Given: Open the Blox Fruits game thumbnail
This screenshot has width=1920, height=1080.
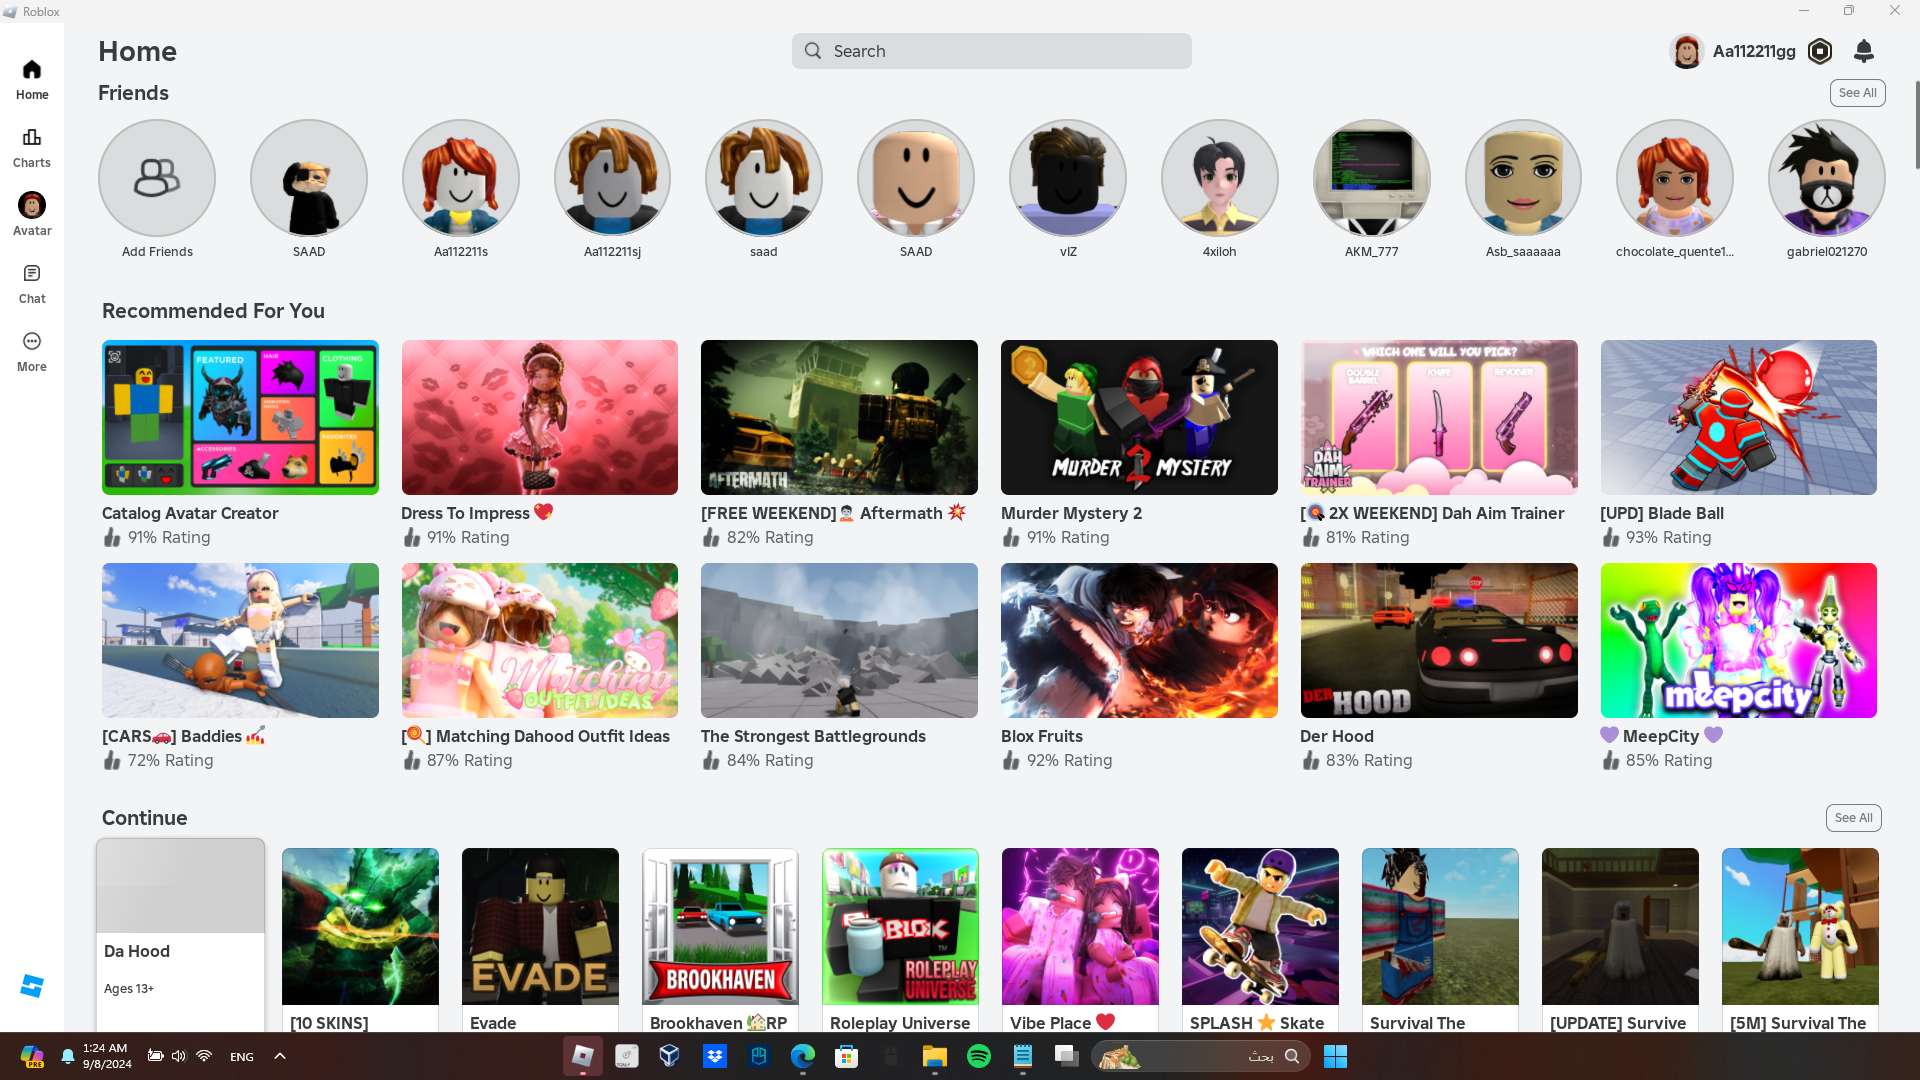Looking at the screenshot, I should 1139,640.
